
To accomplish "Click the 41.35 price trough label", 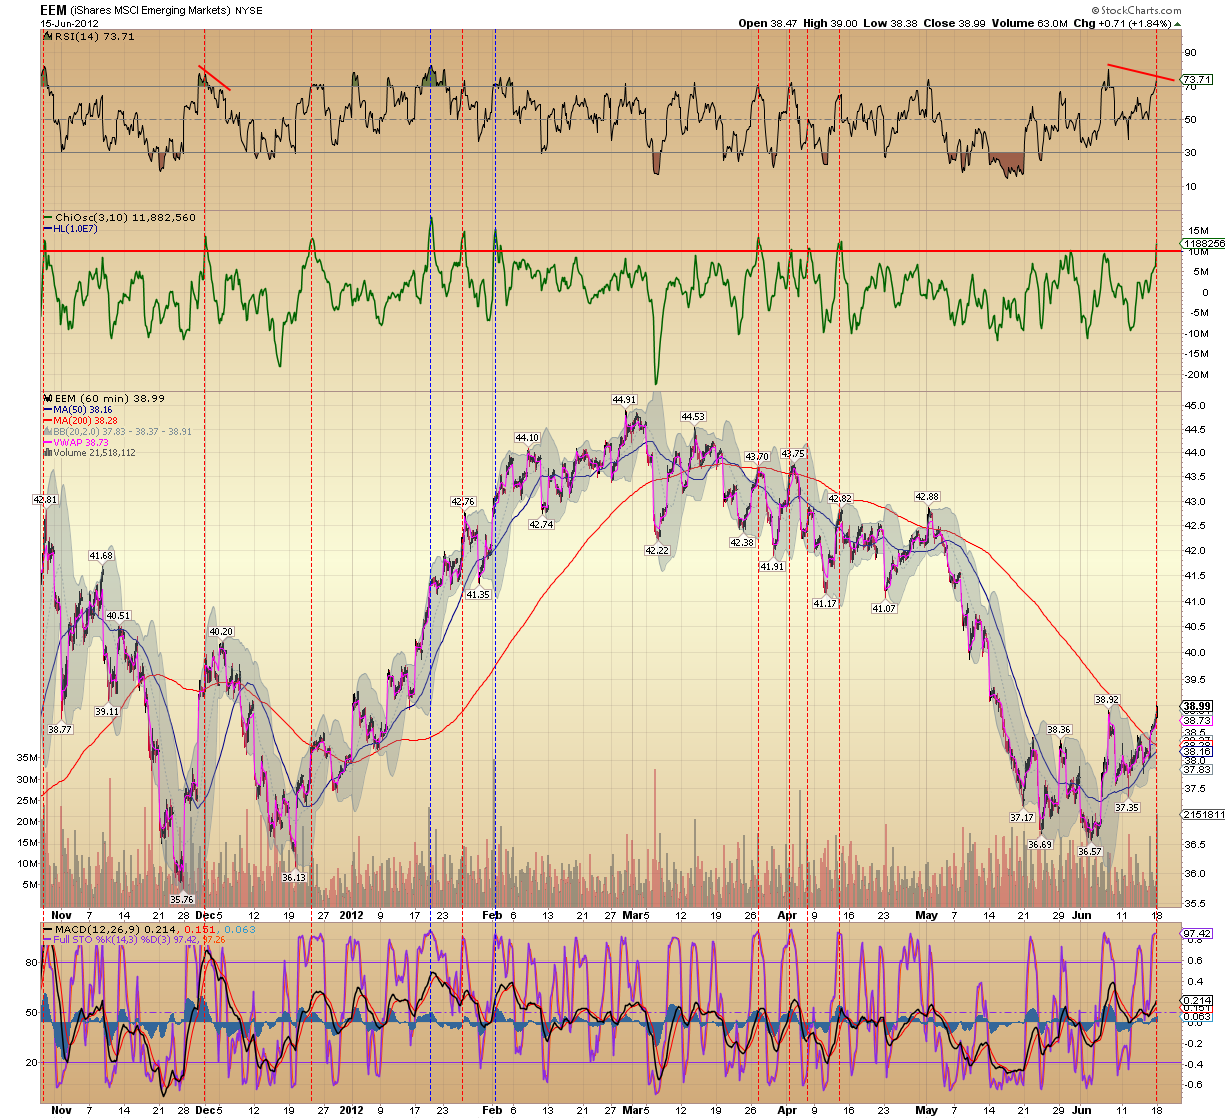I will (x=478, y=594).
